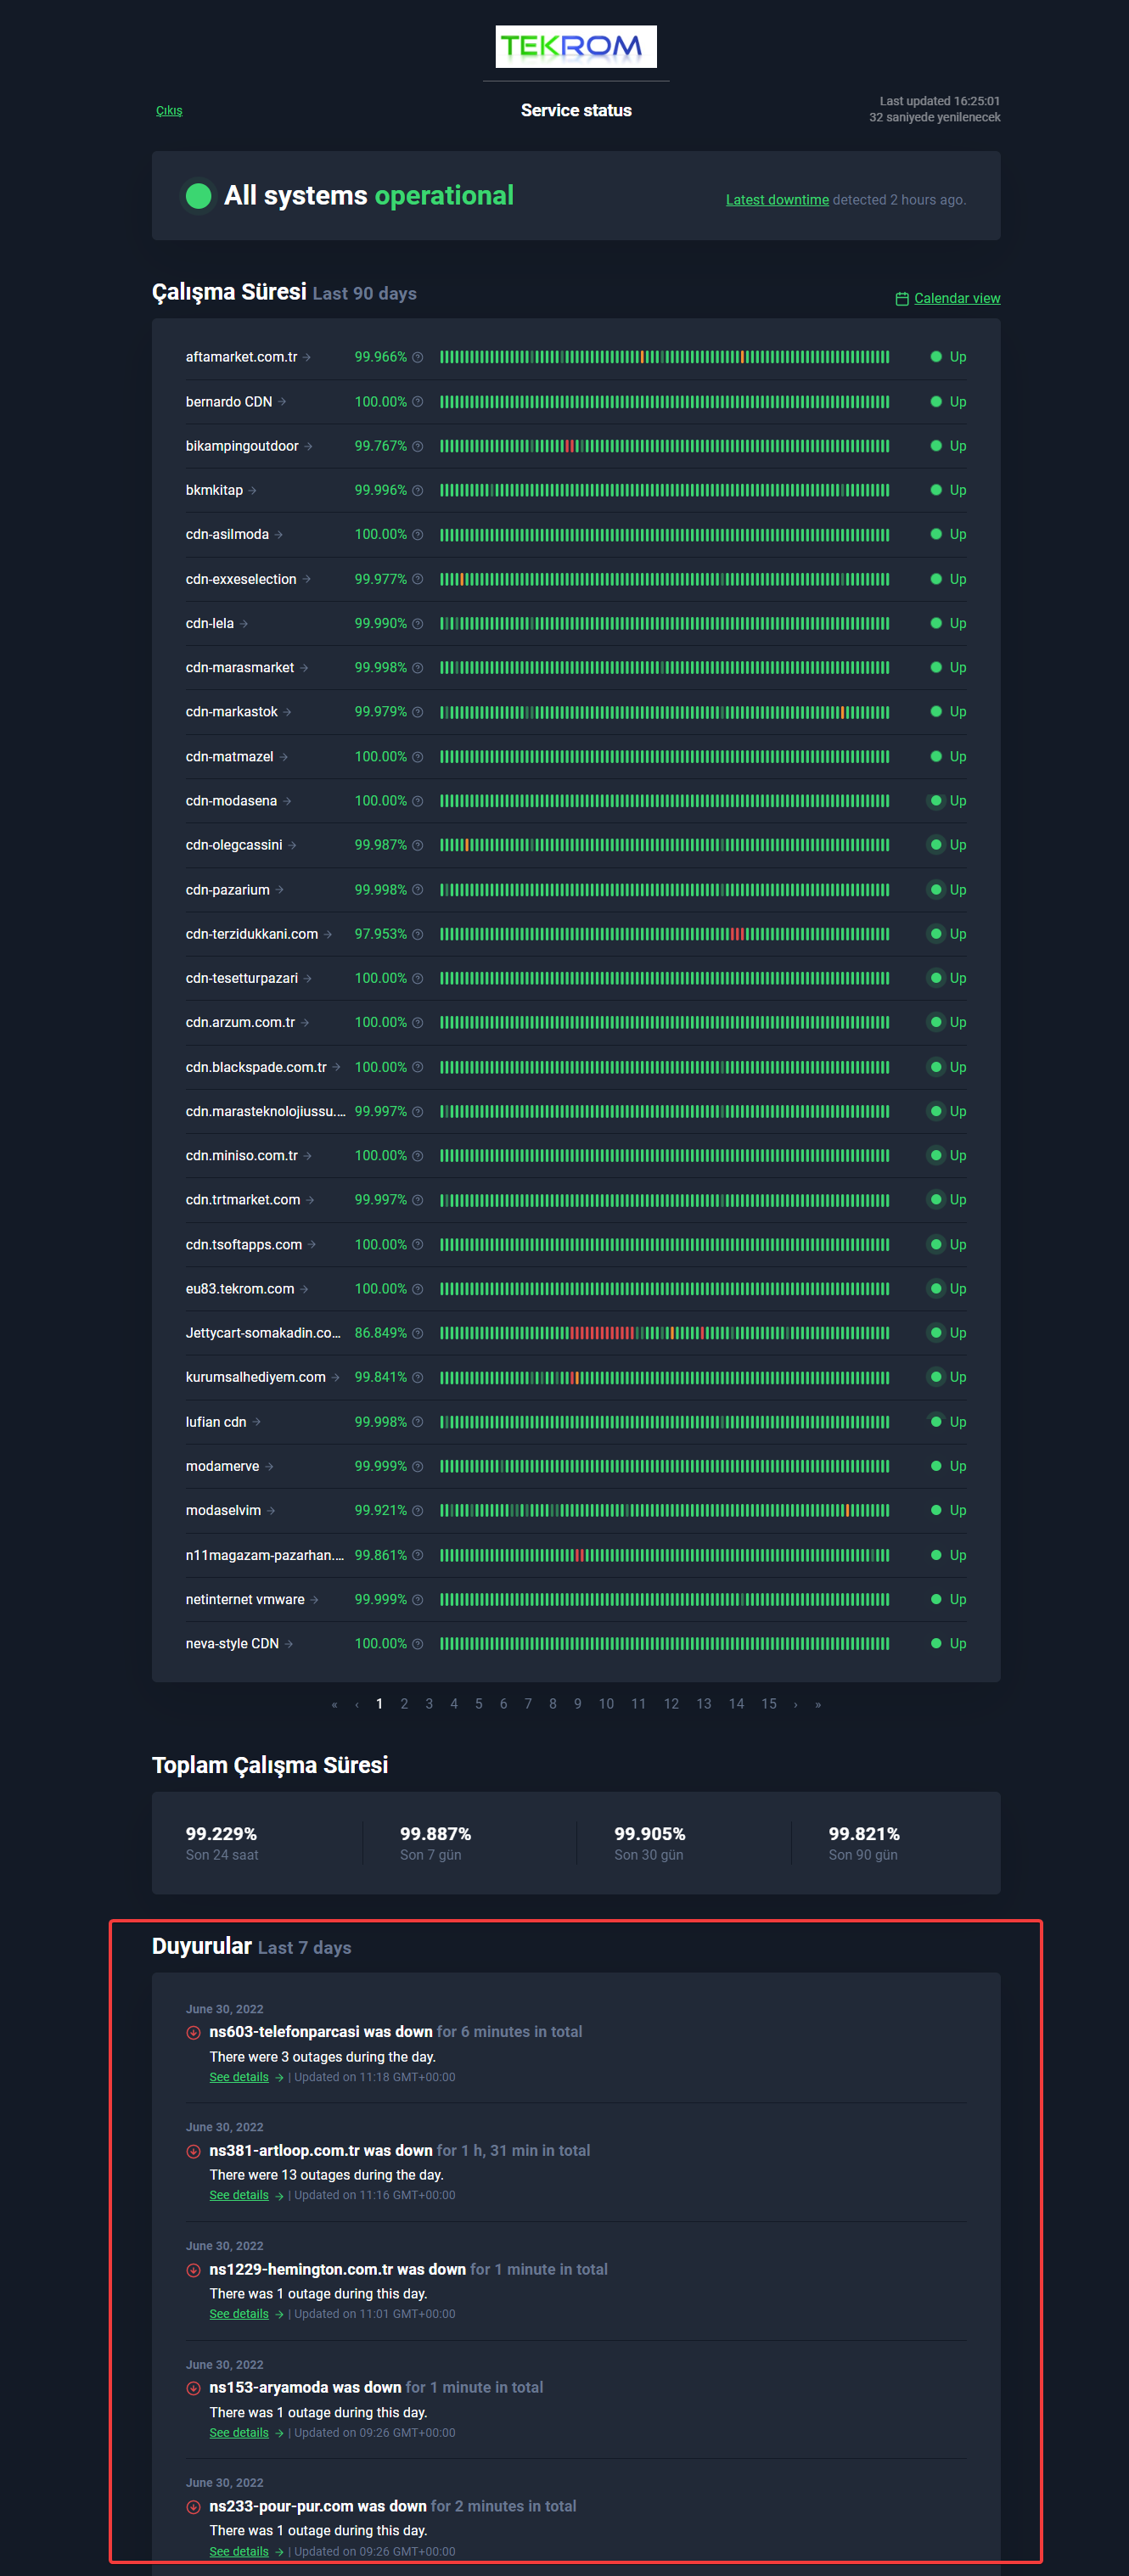Go to pagination page 13
This screenshot has height=2576, width=1129.
pos(704,1704)
